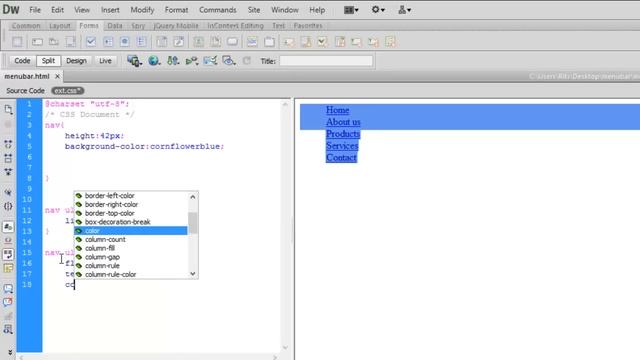This screenshot has height=360, width=640.
Task: Open Visual Aids eye dropdown
Action: click(229, 61)
